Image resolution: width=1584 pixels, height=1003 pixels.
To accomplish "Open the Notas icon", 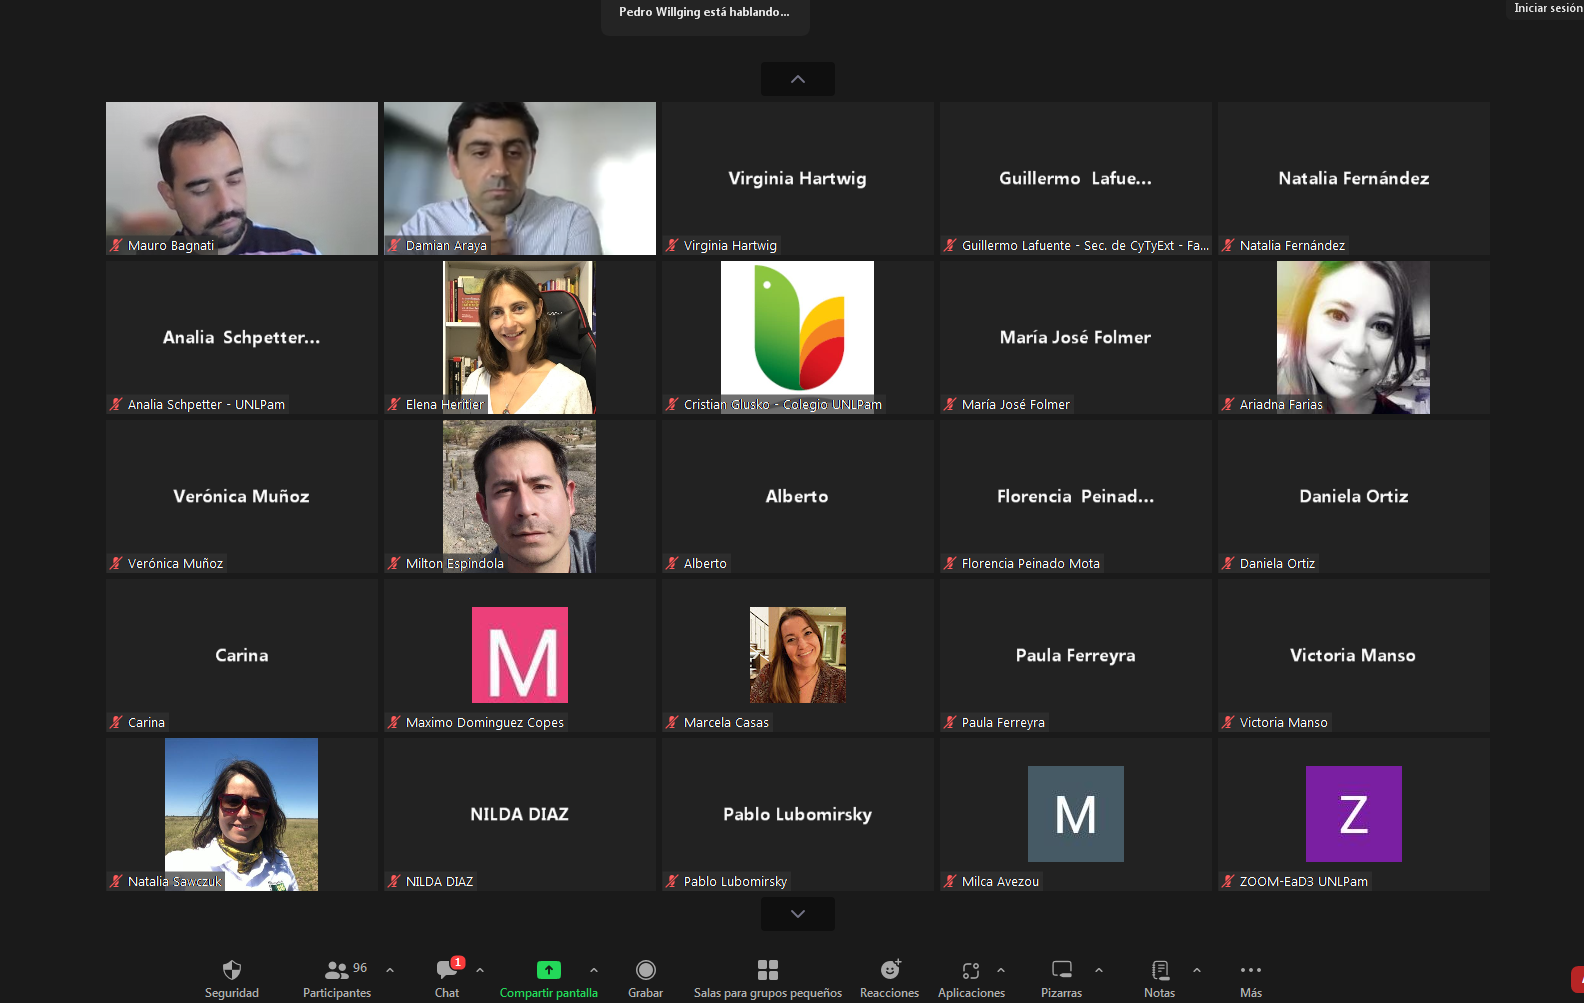I will [x=1160, y=969].
